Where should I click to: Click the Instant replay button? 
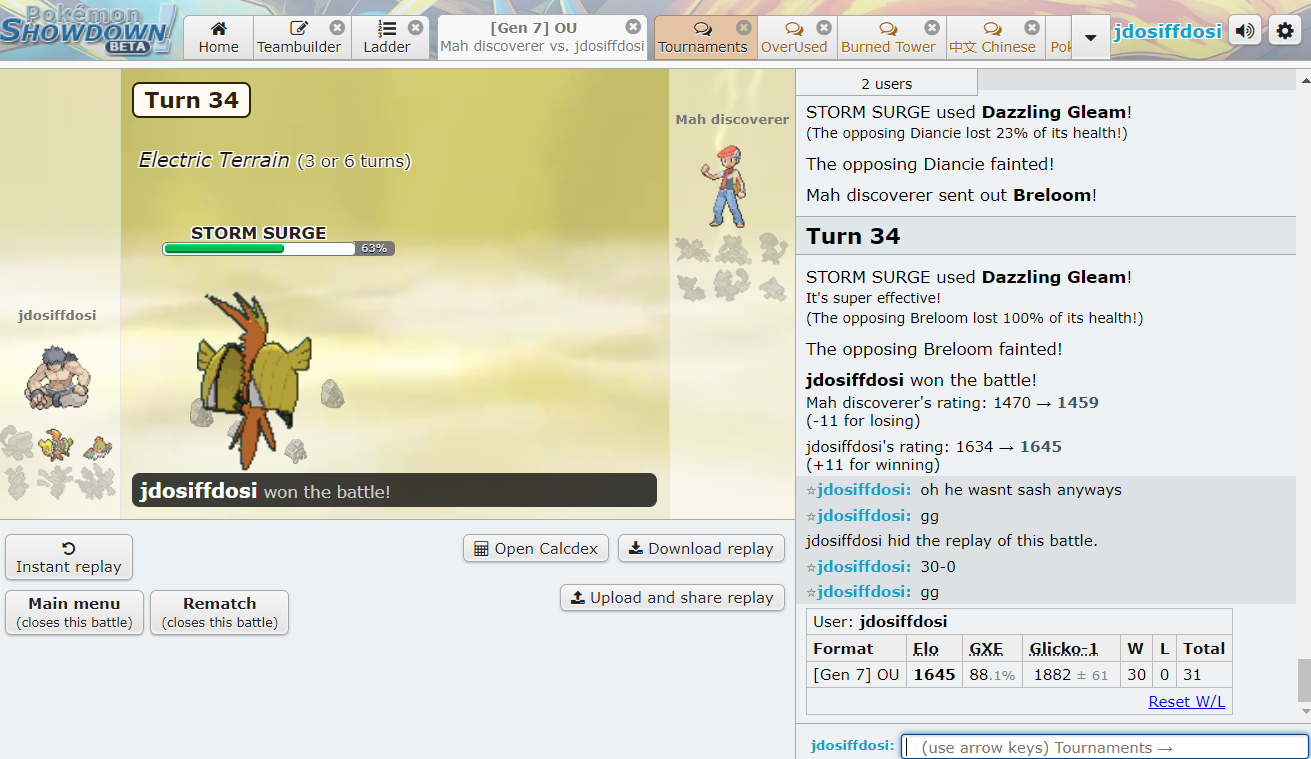(68, 557)
